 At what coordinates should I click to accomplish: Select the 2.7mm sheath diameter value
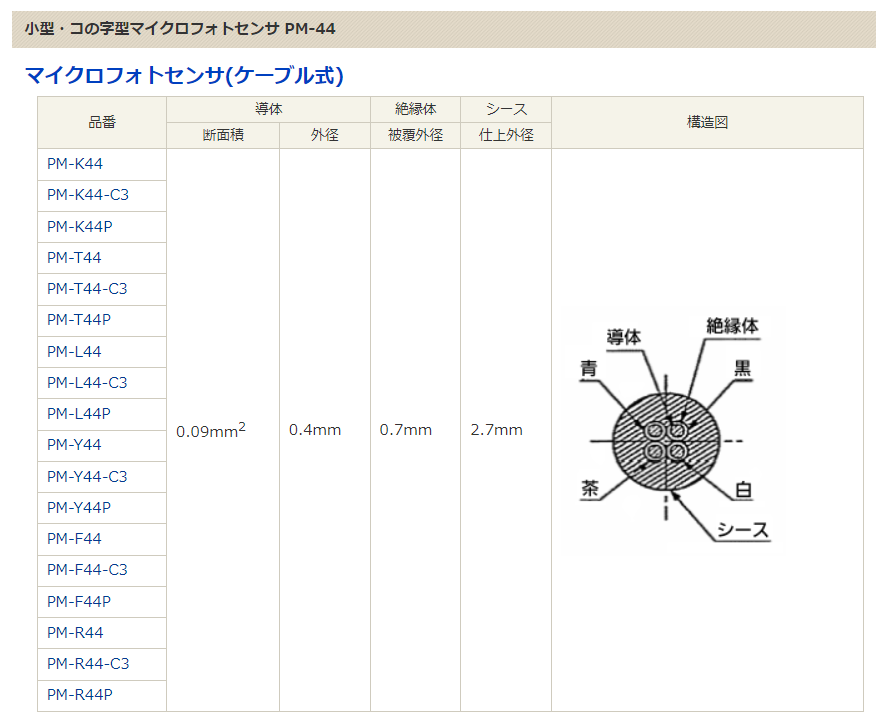pyautogui.click(x=496, y=430)
